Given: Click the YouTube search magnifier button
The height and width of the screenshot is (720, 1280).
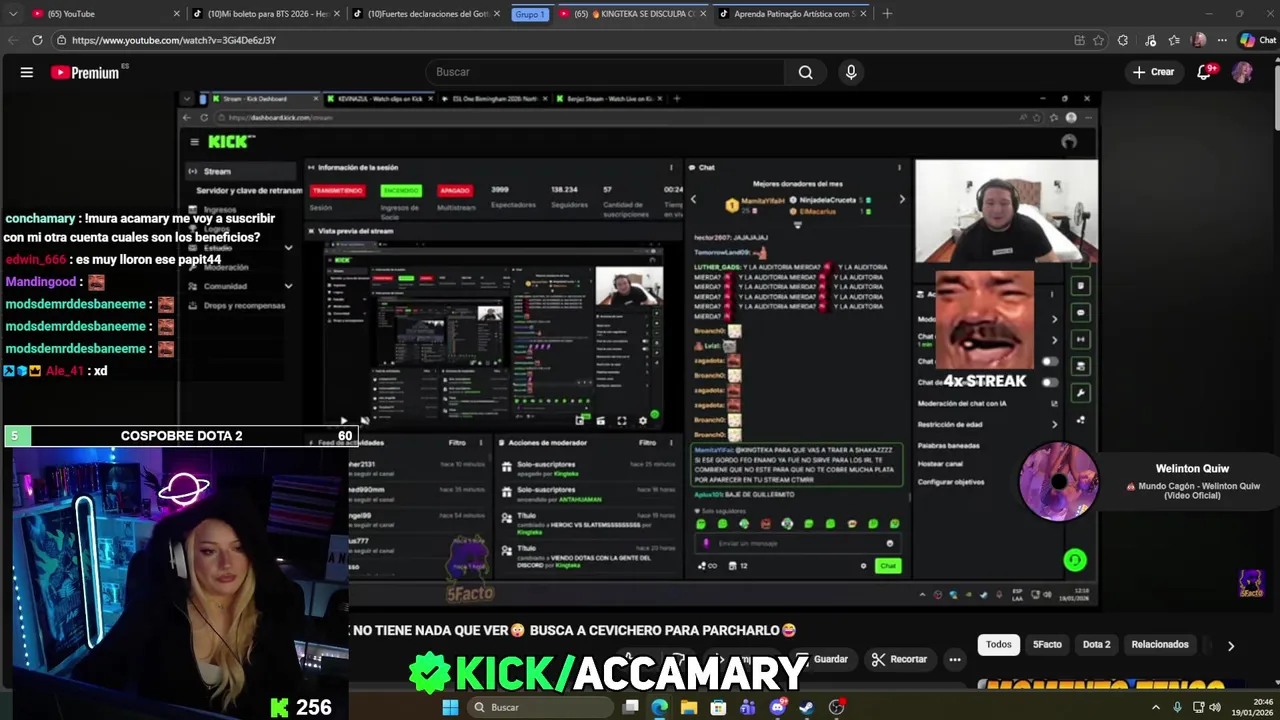Looking at the screenshot, I should pos(805,72).
